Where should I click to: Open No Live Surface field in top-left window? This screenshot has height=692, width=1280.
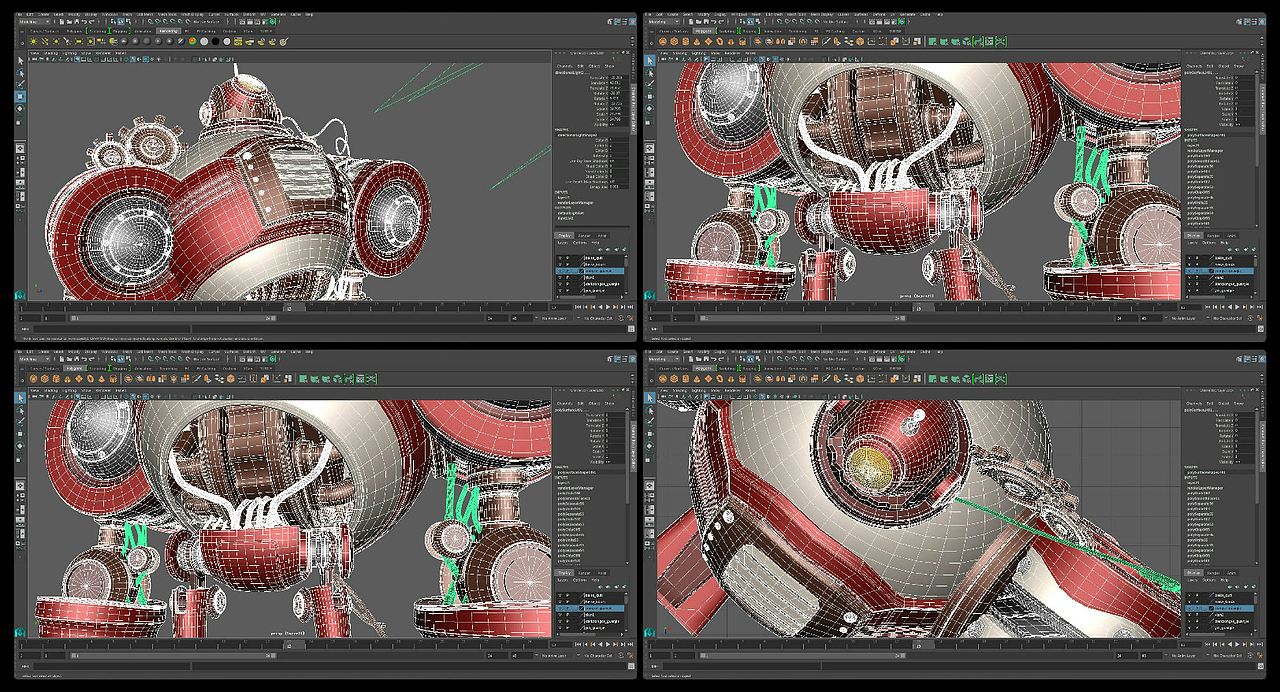[206, 21]
